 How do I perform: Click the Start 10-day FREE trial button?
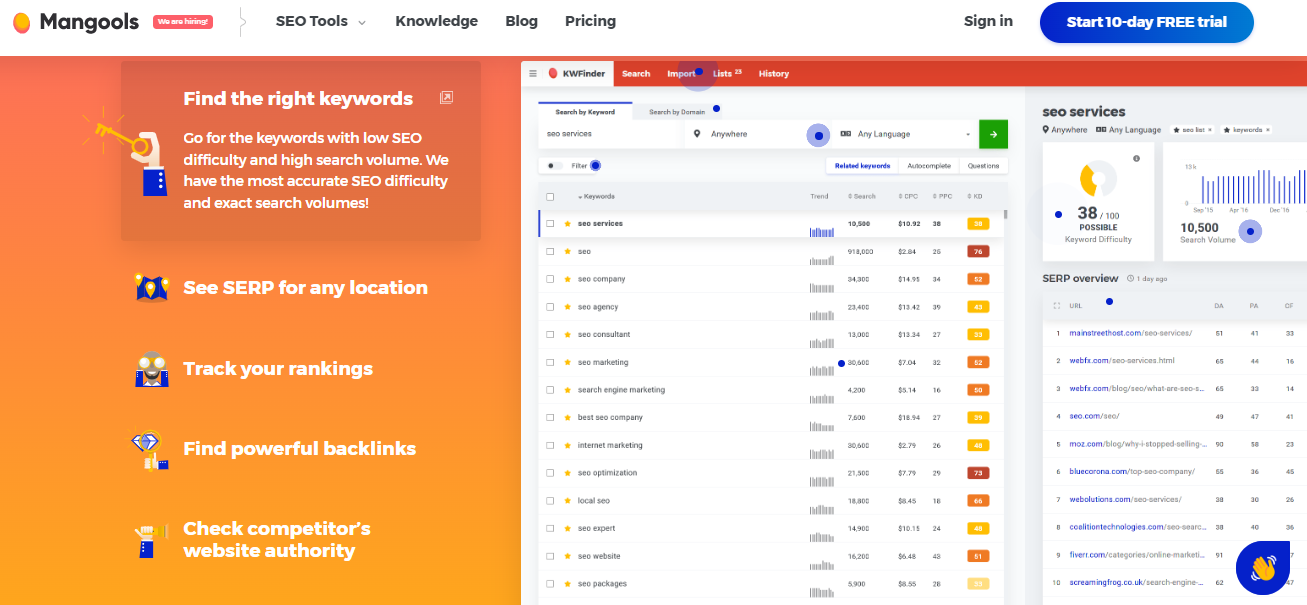(x=1146, y=22)
